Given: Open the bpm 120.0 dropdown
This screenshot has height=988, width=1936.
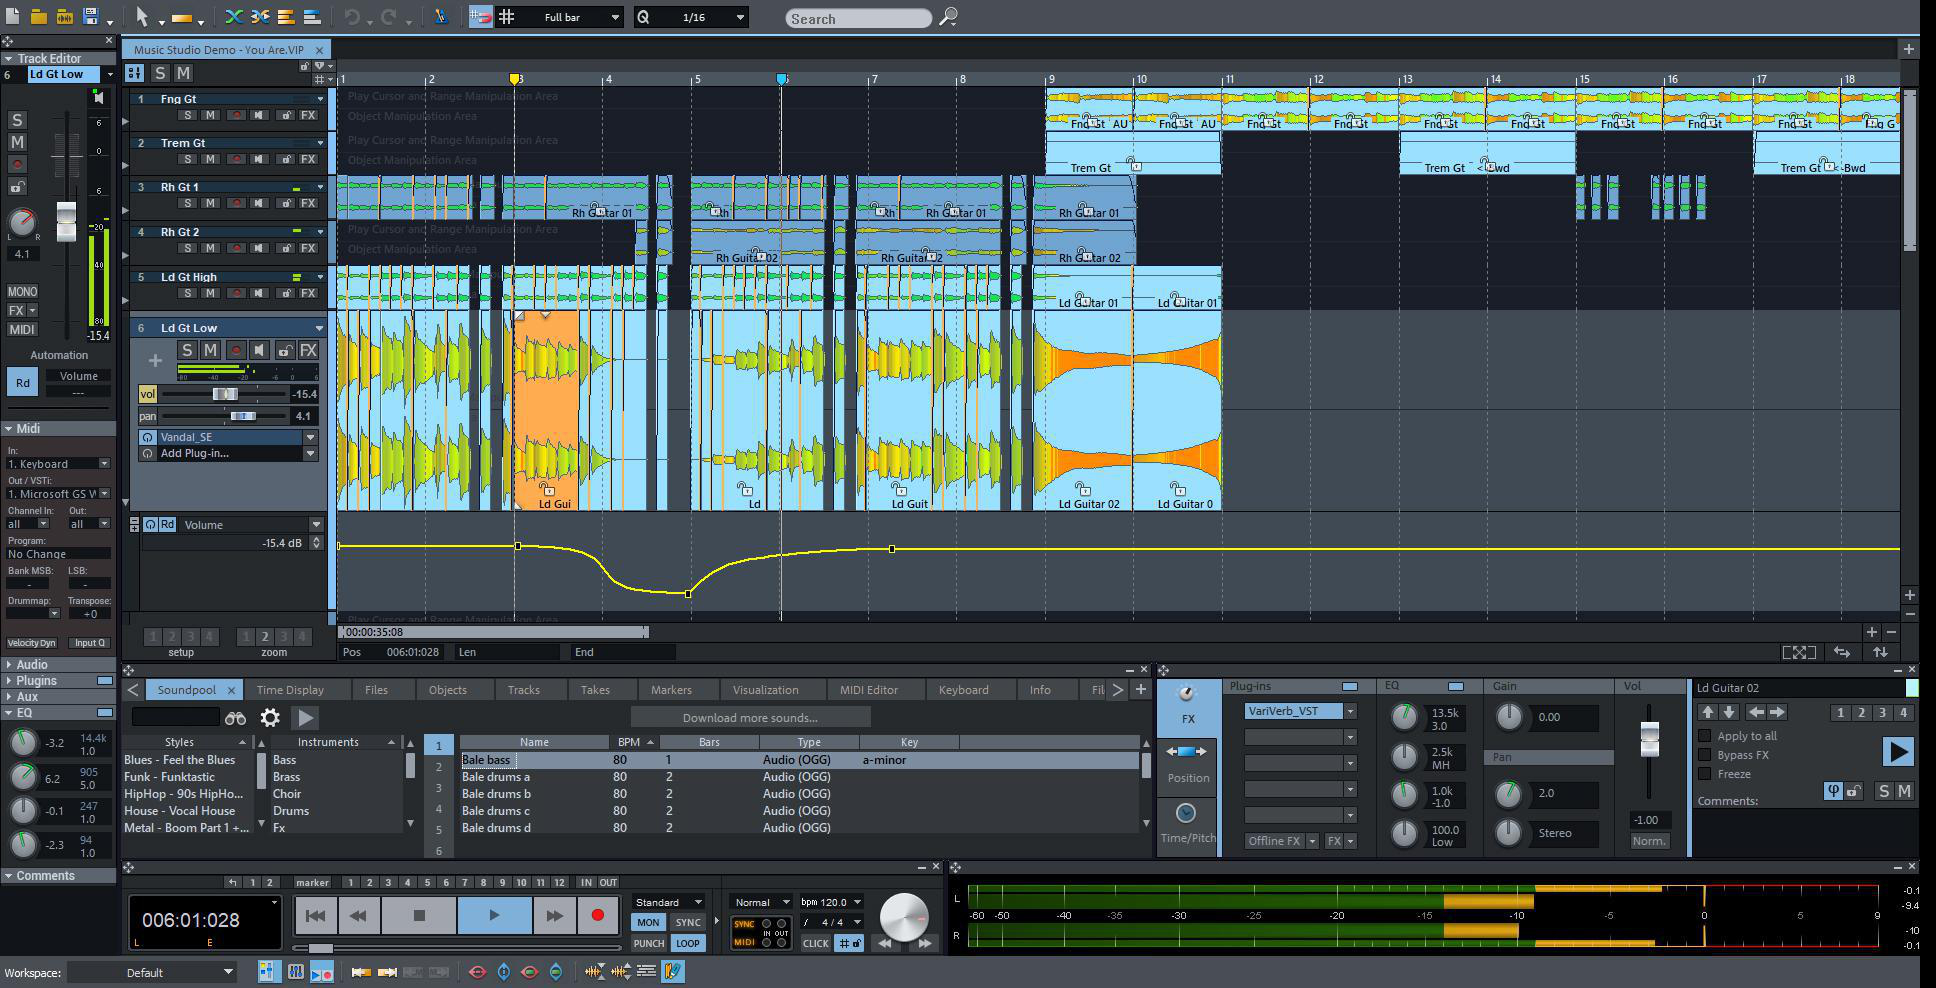Looking at the screenshot, I should 857,902.
